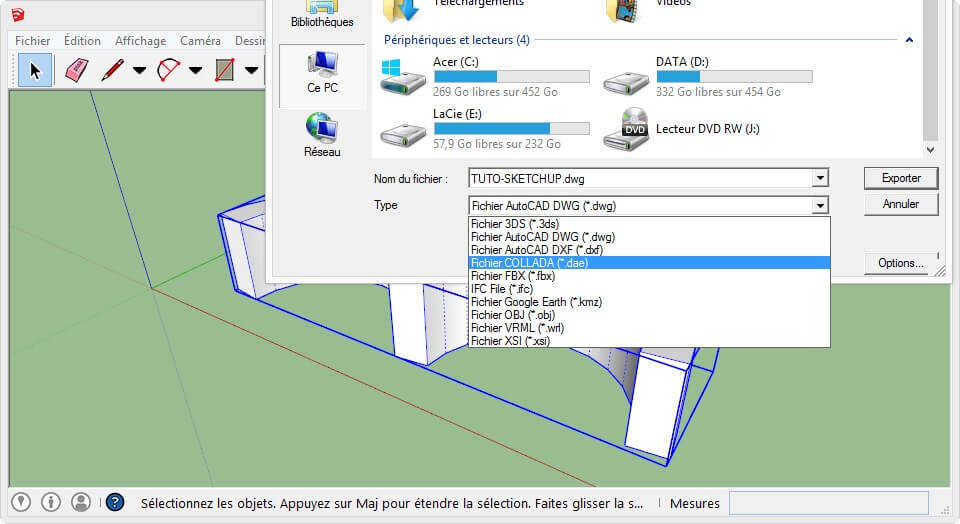Click the Mesures value box
Screen dimensions: 960x524
(x=829, y=503)
